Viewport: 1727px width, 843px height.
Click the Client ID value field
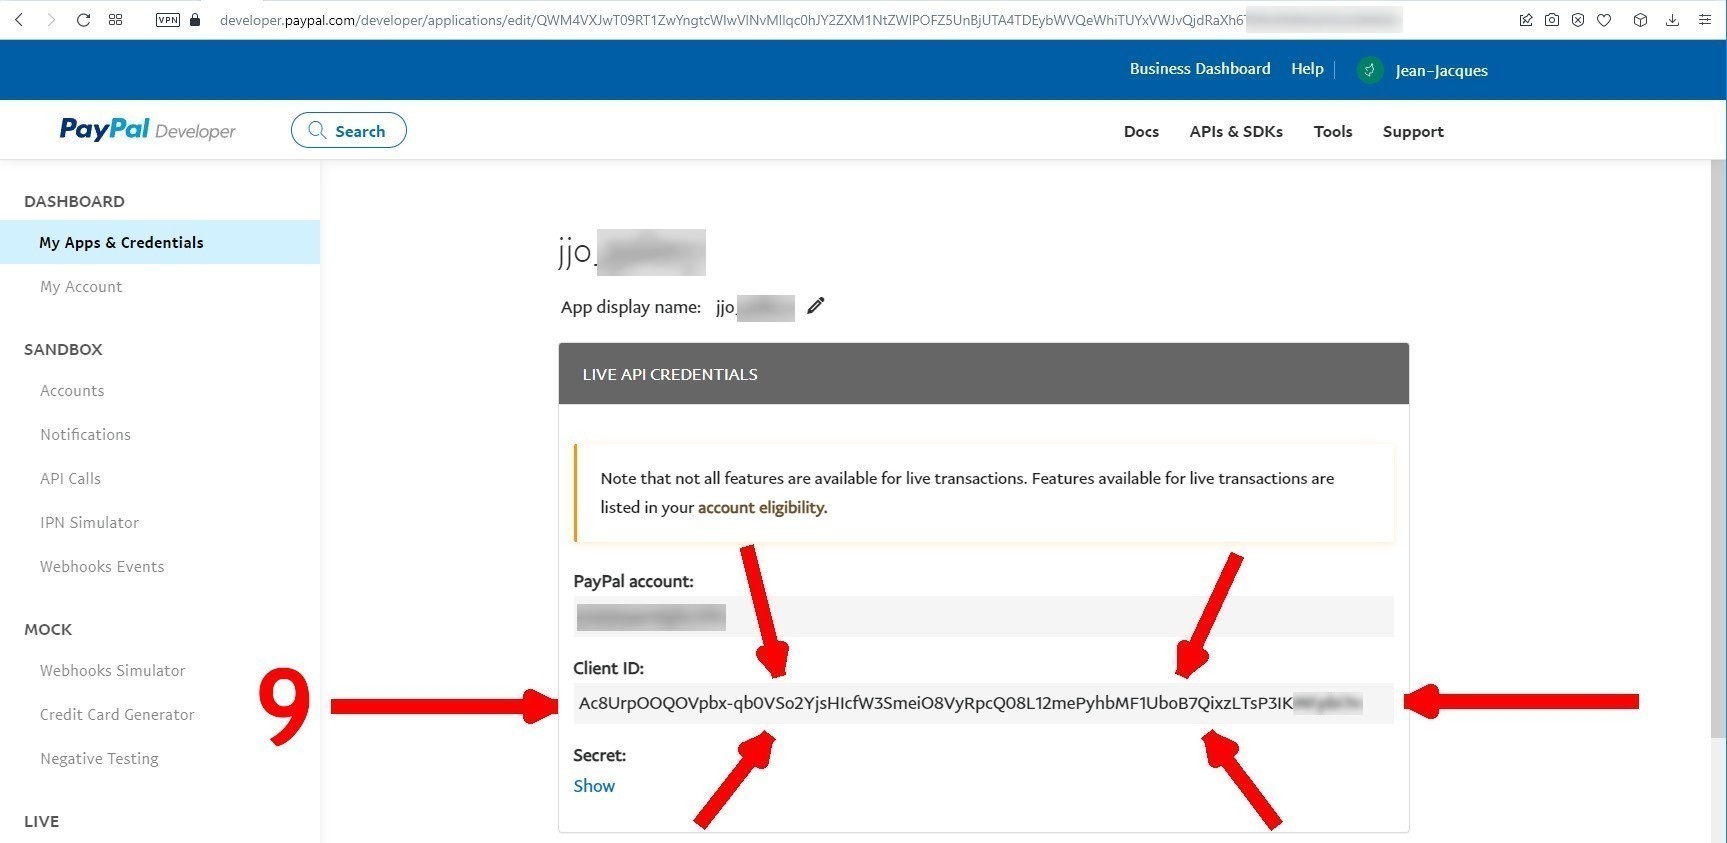click(x=983, y=703)
